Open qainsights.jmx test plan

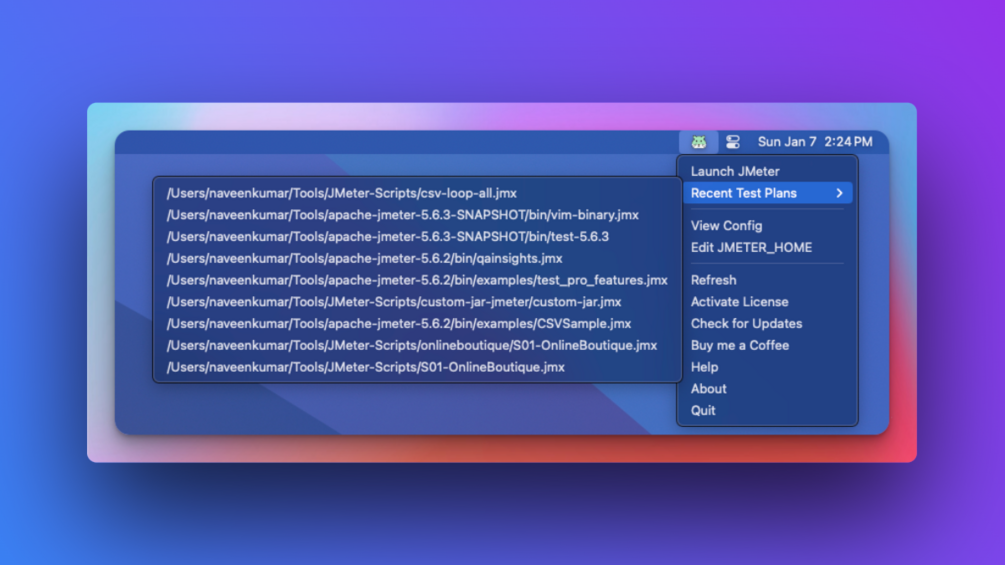coord(417,258)
